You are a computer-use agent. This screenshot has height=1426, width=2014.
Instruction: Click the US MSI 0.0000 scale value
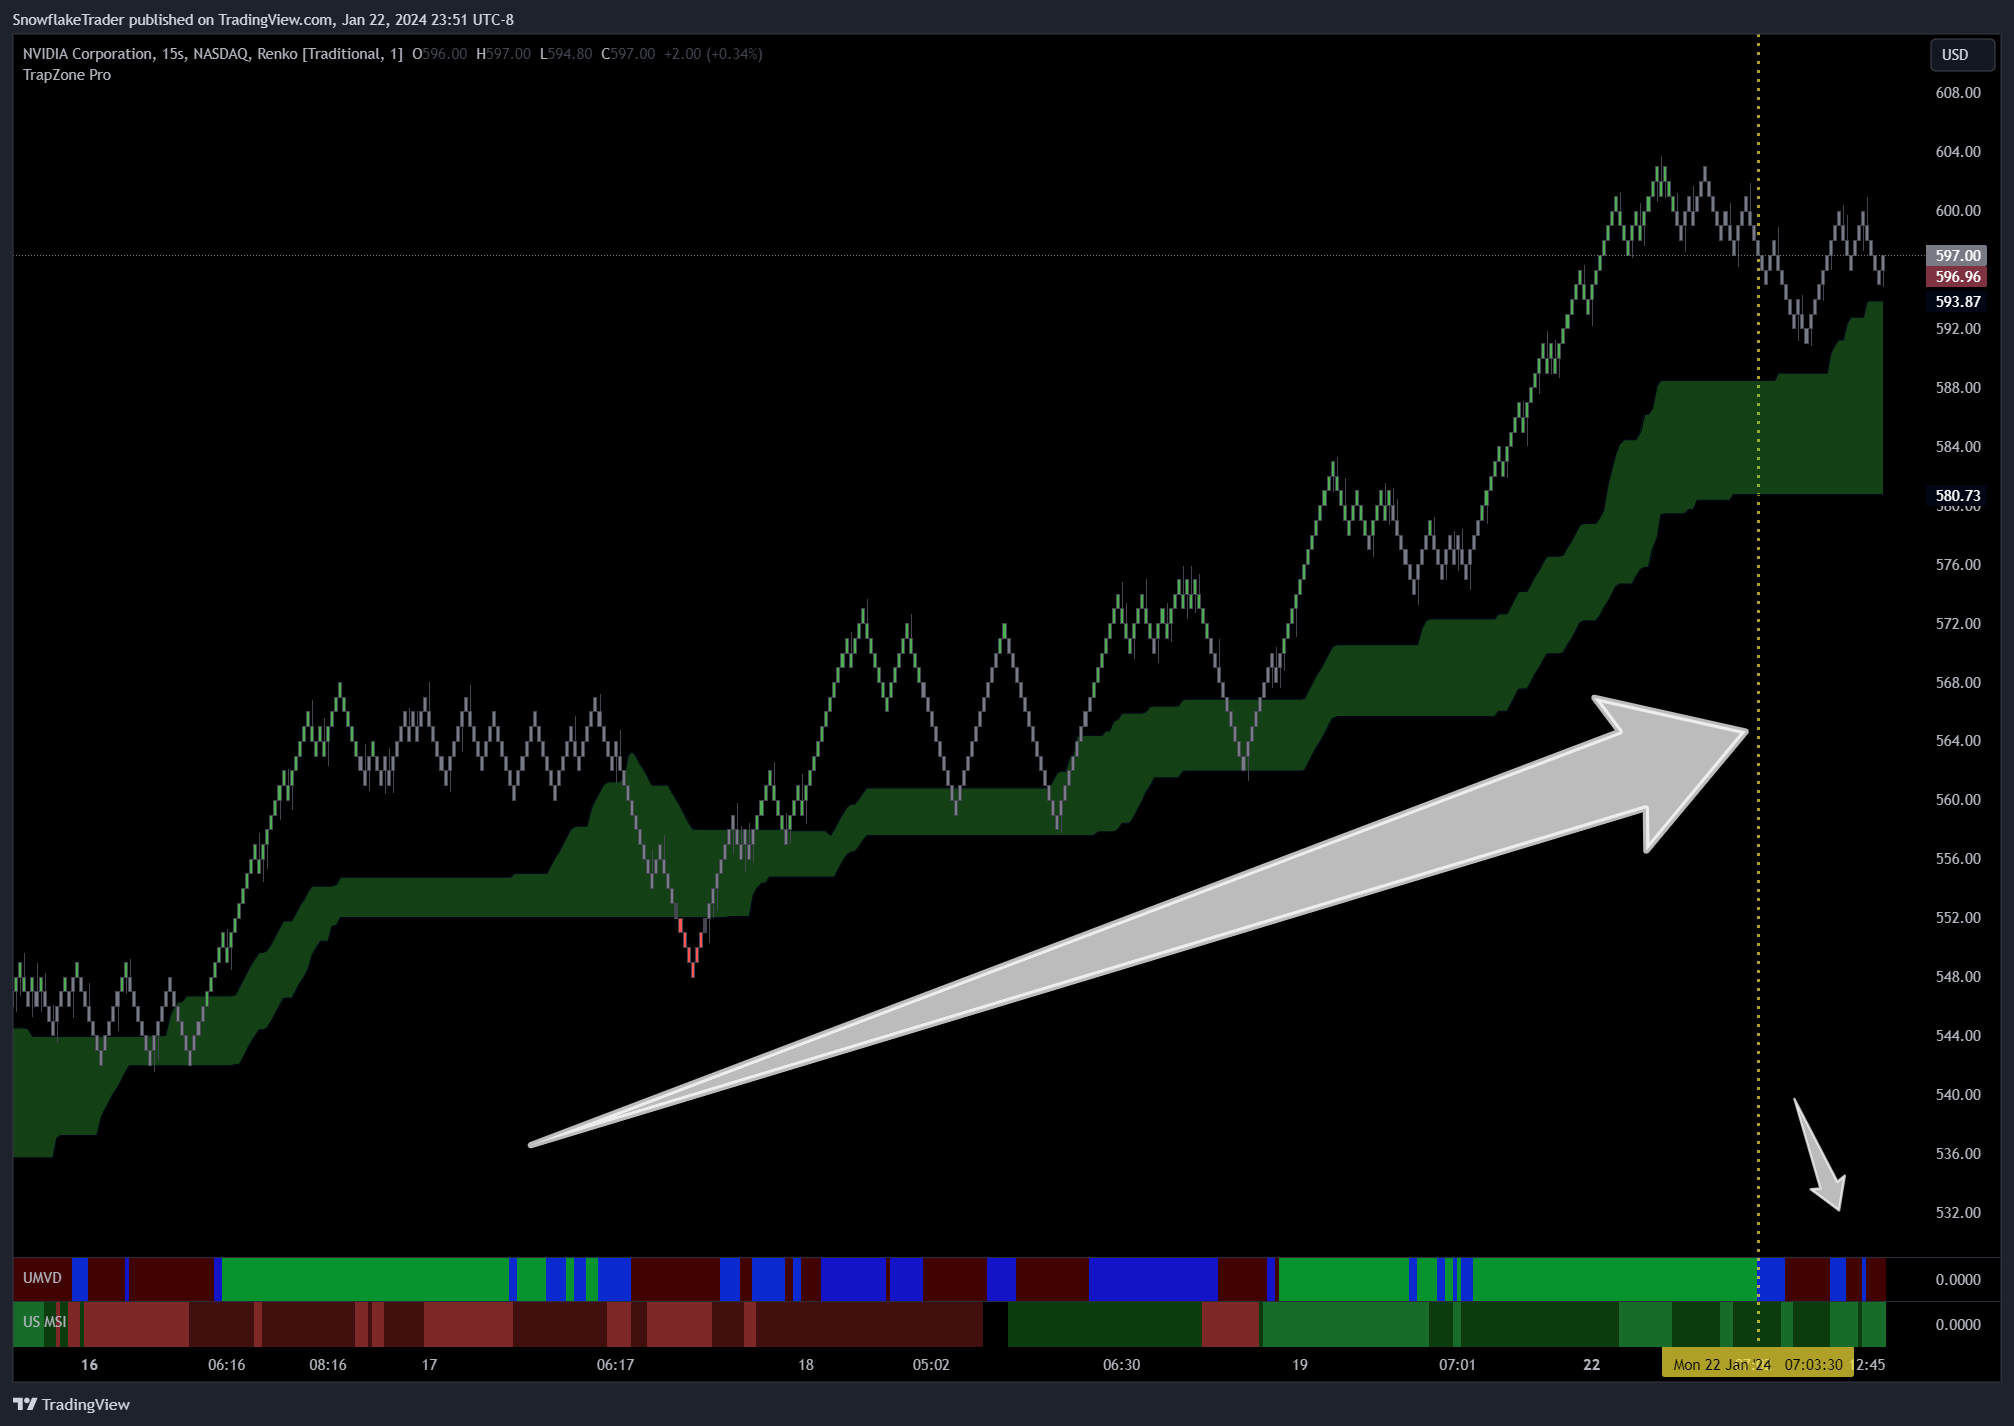1957,1325
